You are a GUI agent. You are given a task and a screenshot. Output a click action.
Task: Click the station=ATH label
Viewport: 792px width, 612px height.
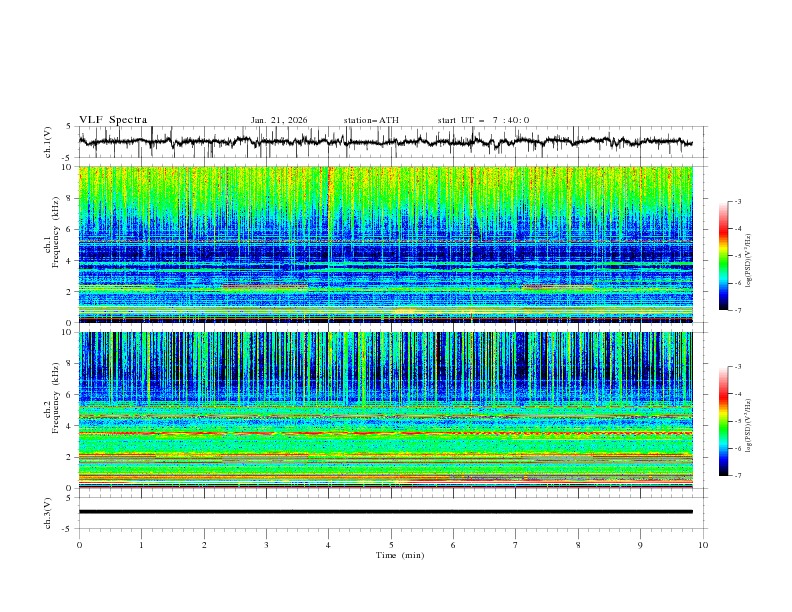click(371, 120)
